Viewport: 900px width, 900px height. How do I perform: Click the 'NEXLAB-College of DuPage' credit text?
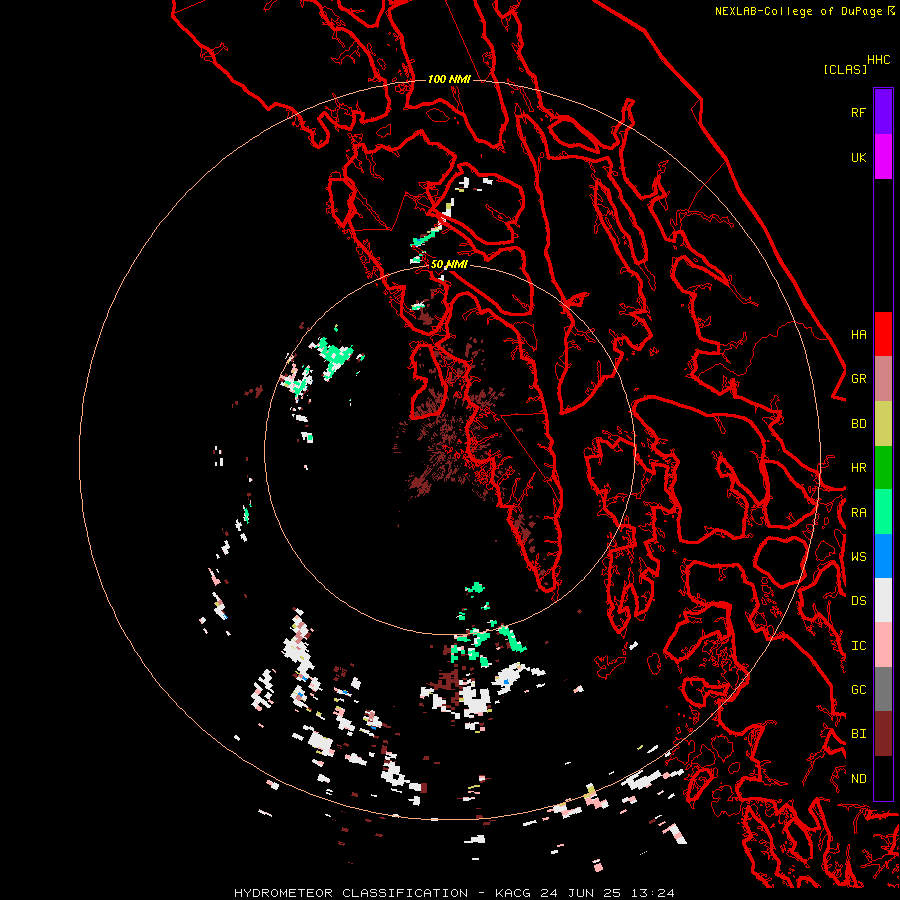point(798,11)
